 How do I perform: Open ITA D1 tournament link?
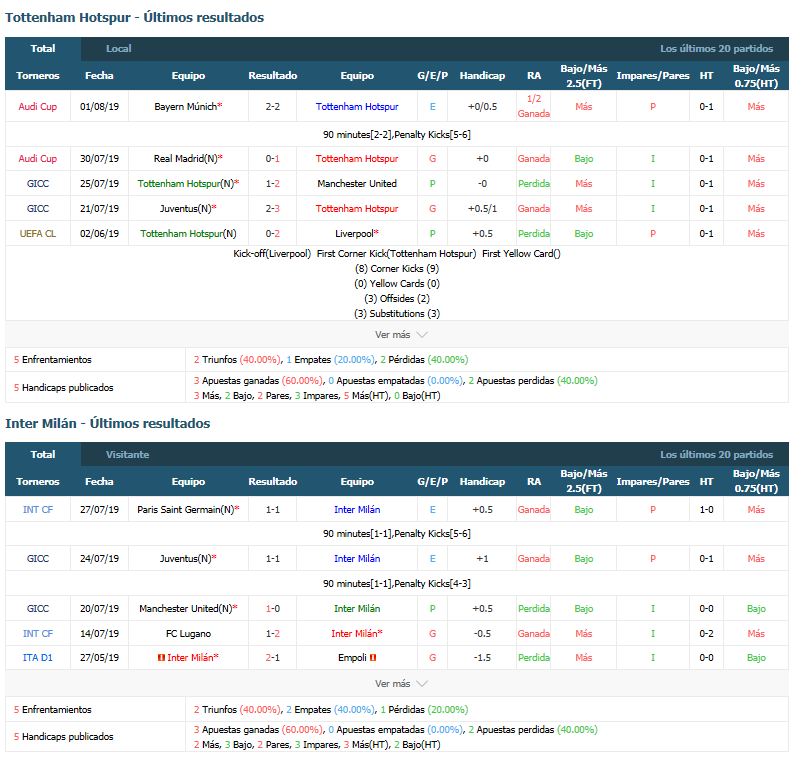pos(38,658)
